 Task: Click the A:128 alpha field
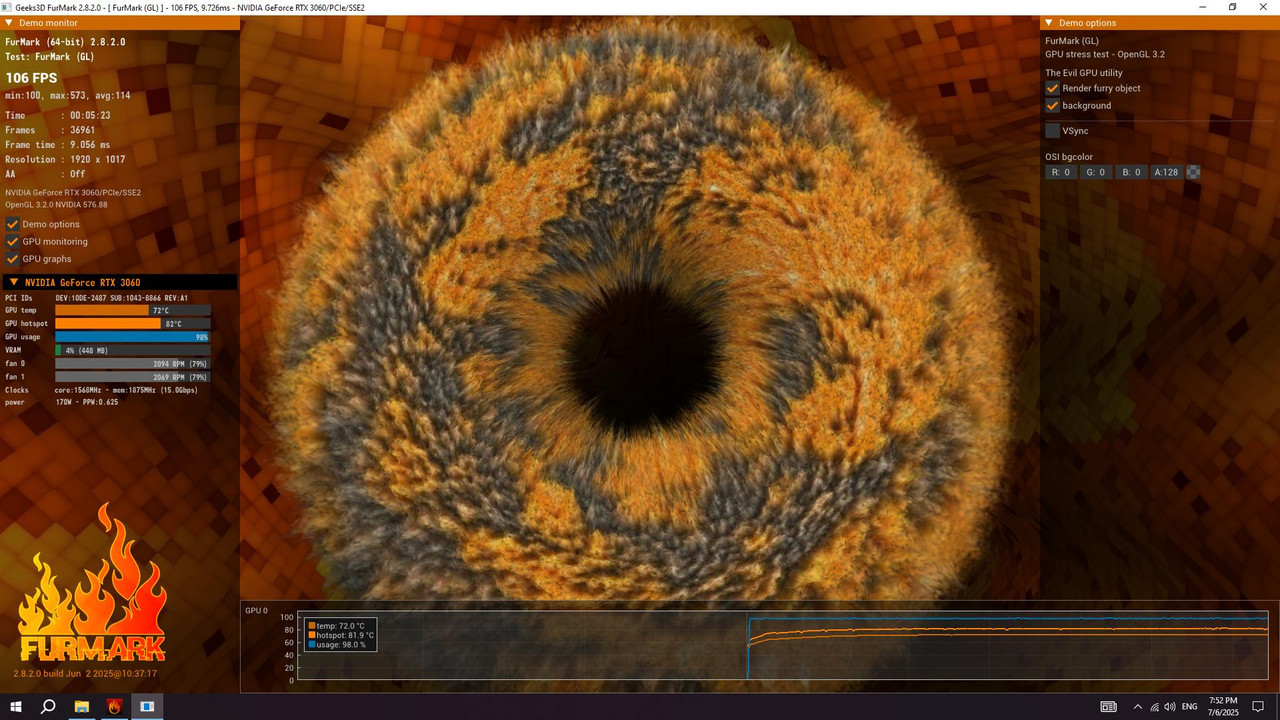[x=1166, y=172]
